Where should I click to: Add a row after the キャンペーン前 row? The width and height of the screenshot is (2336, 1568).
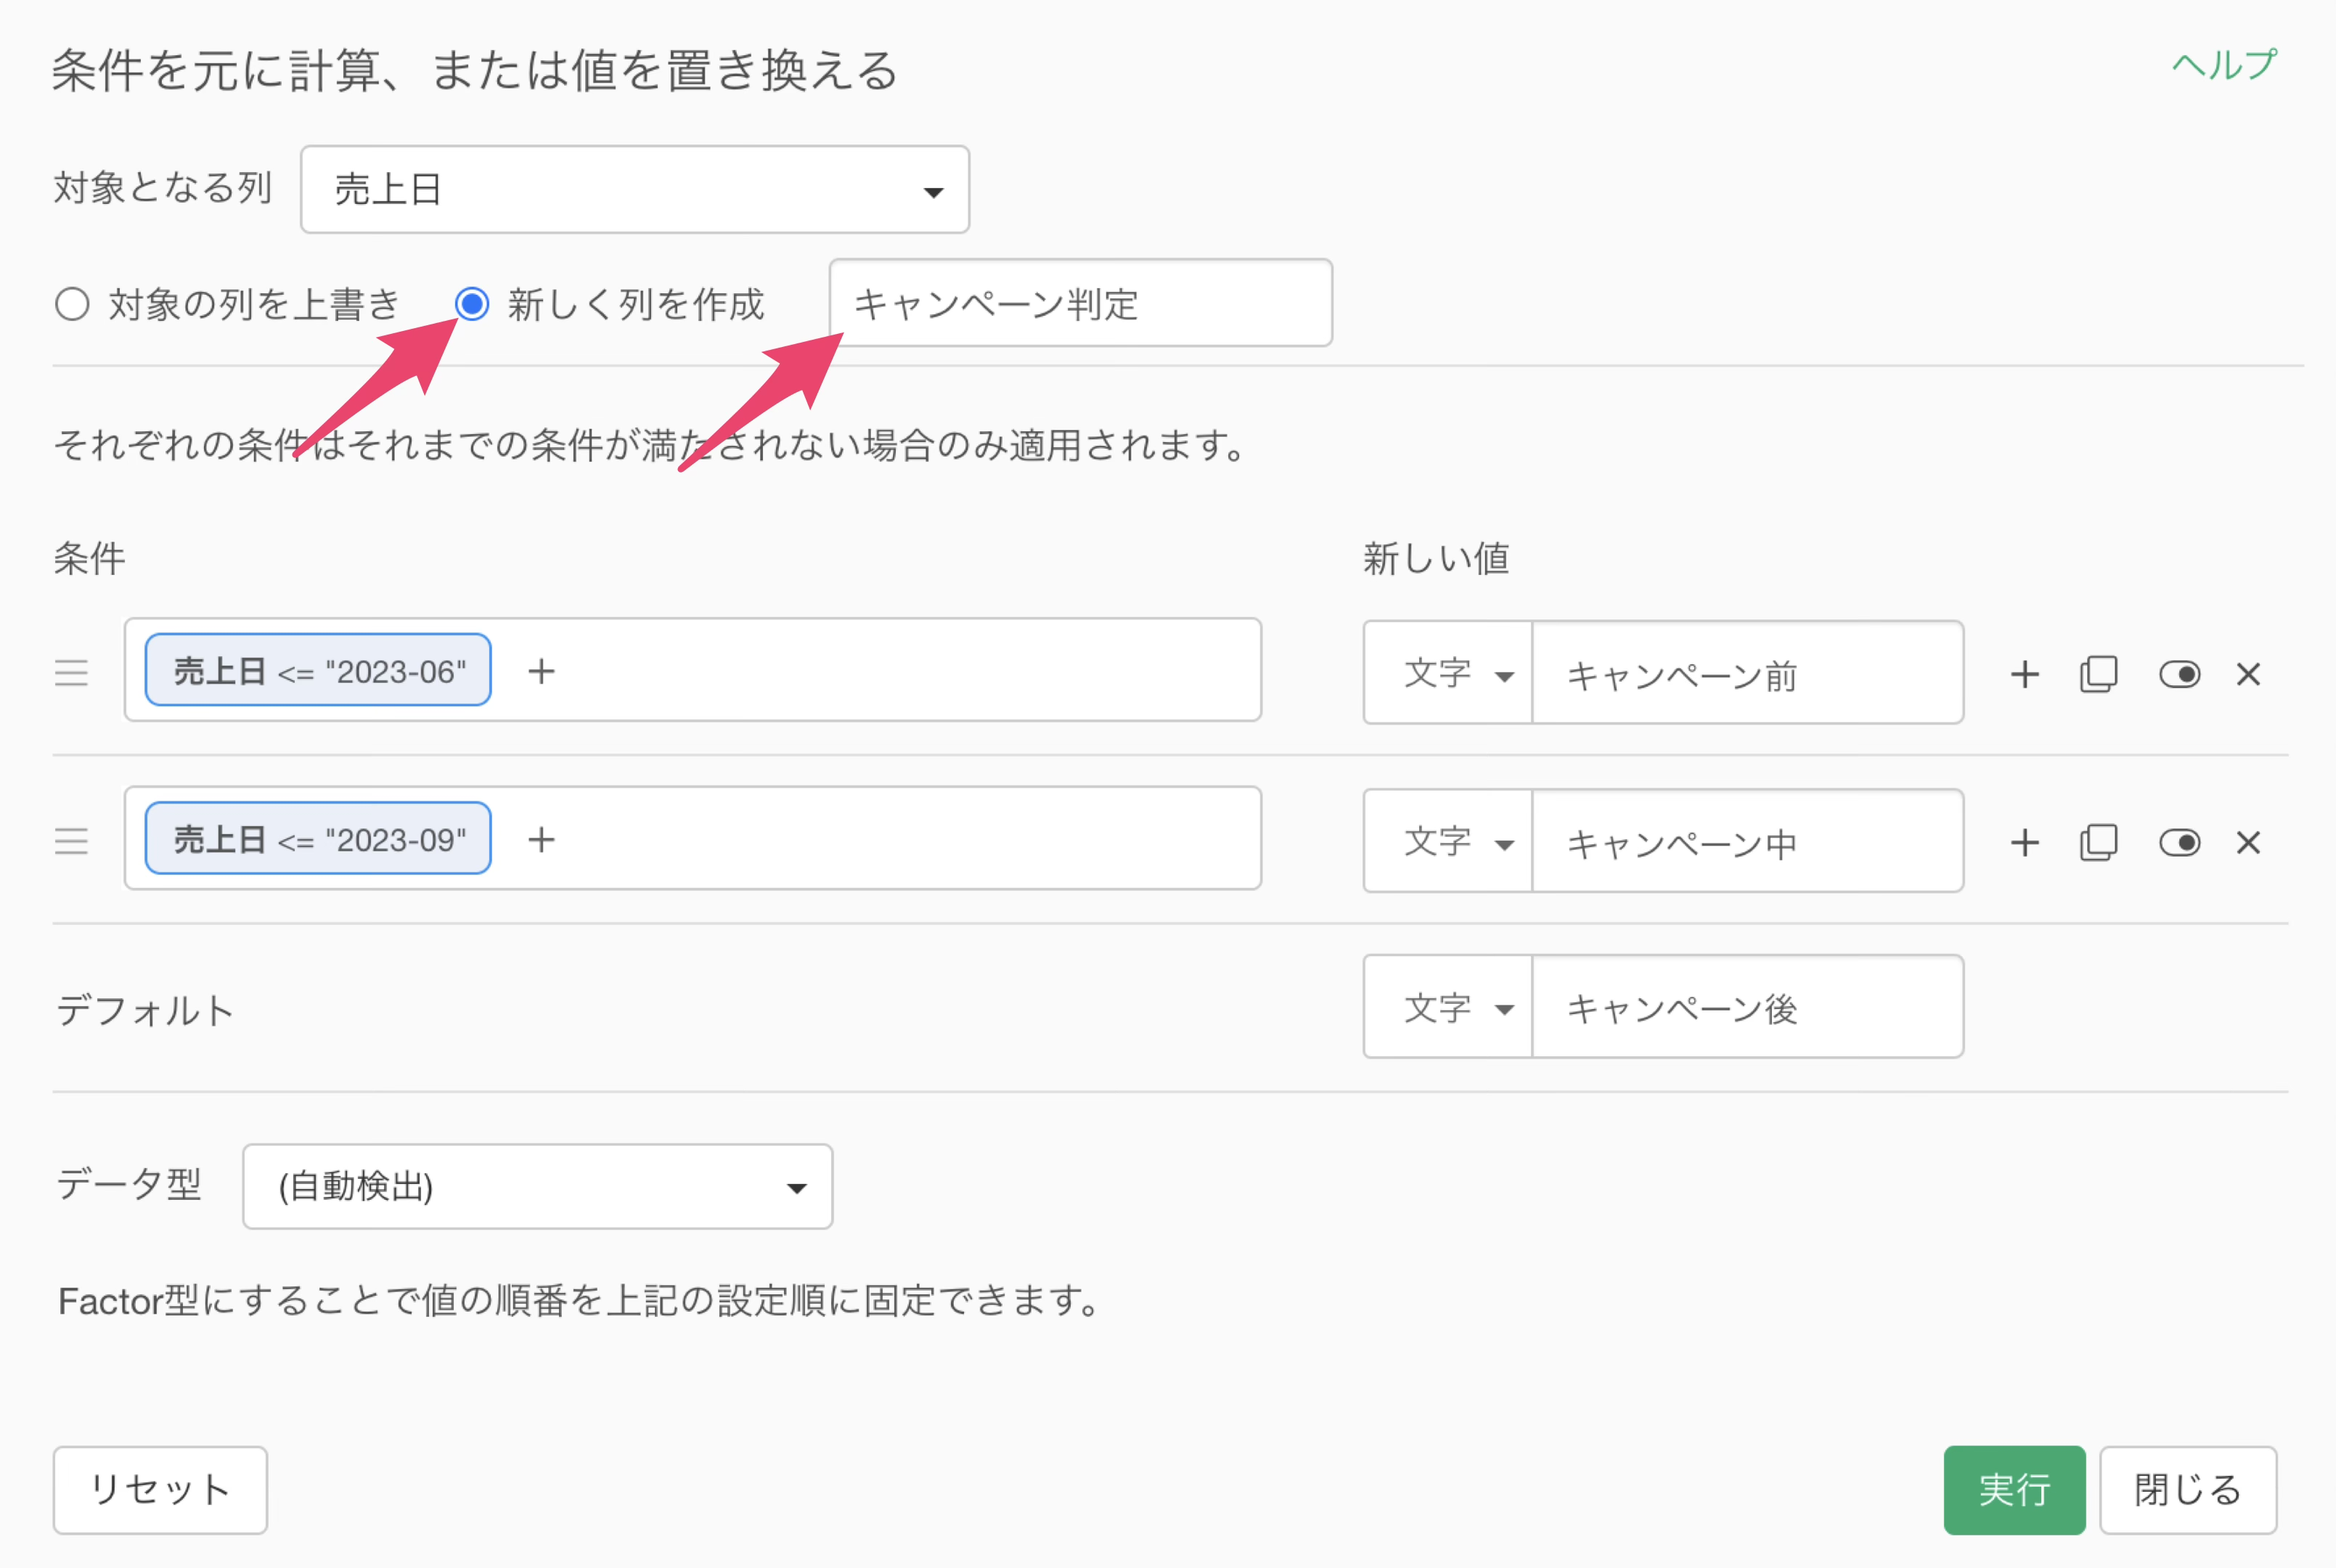tap(2025, 674)
